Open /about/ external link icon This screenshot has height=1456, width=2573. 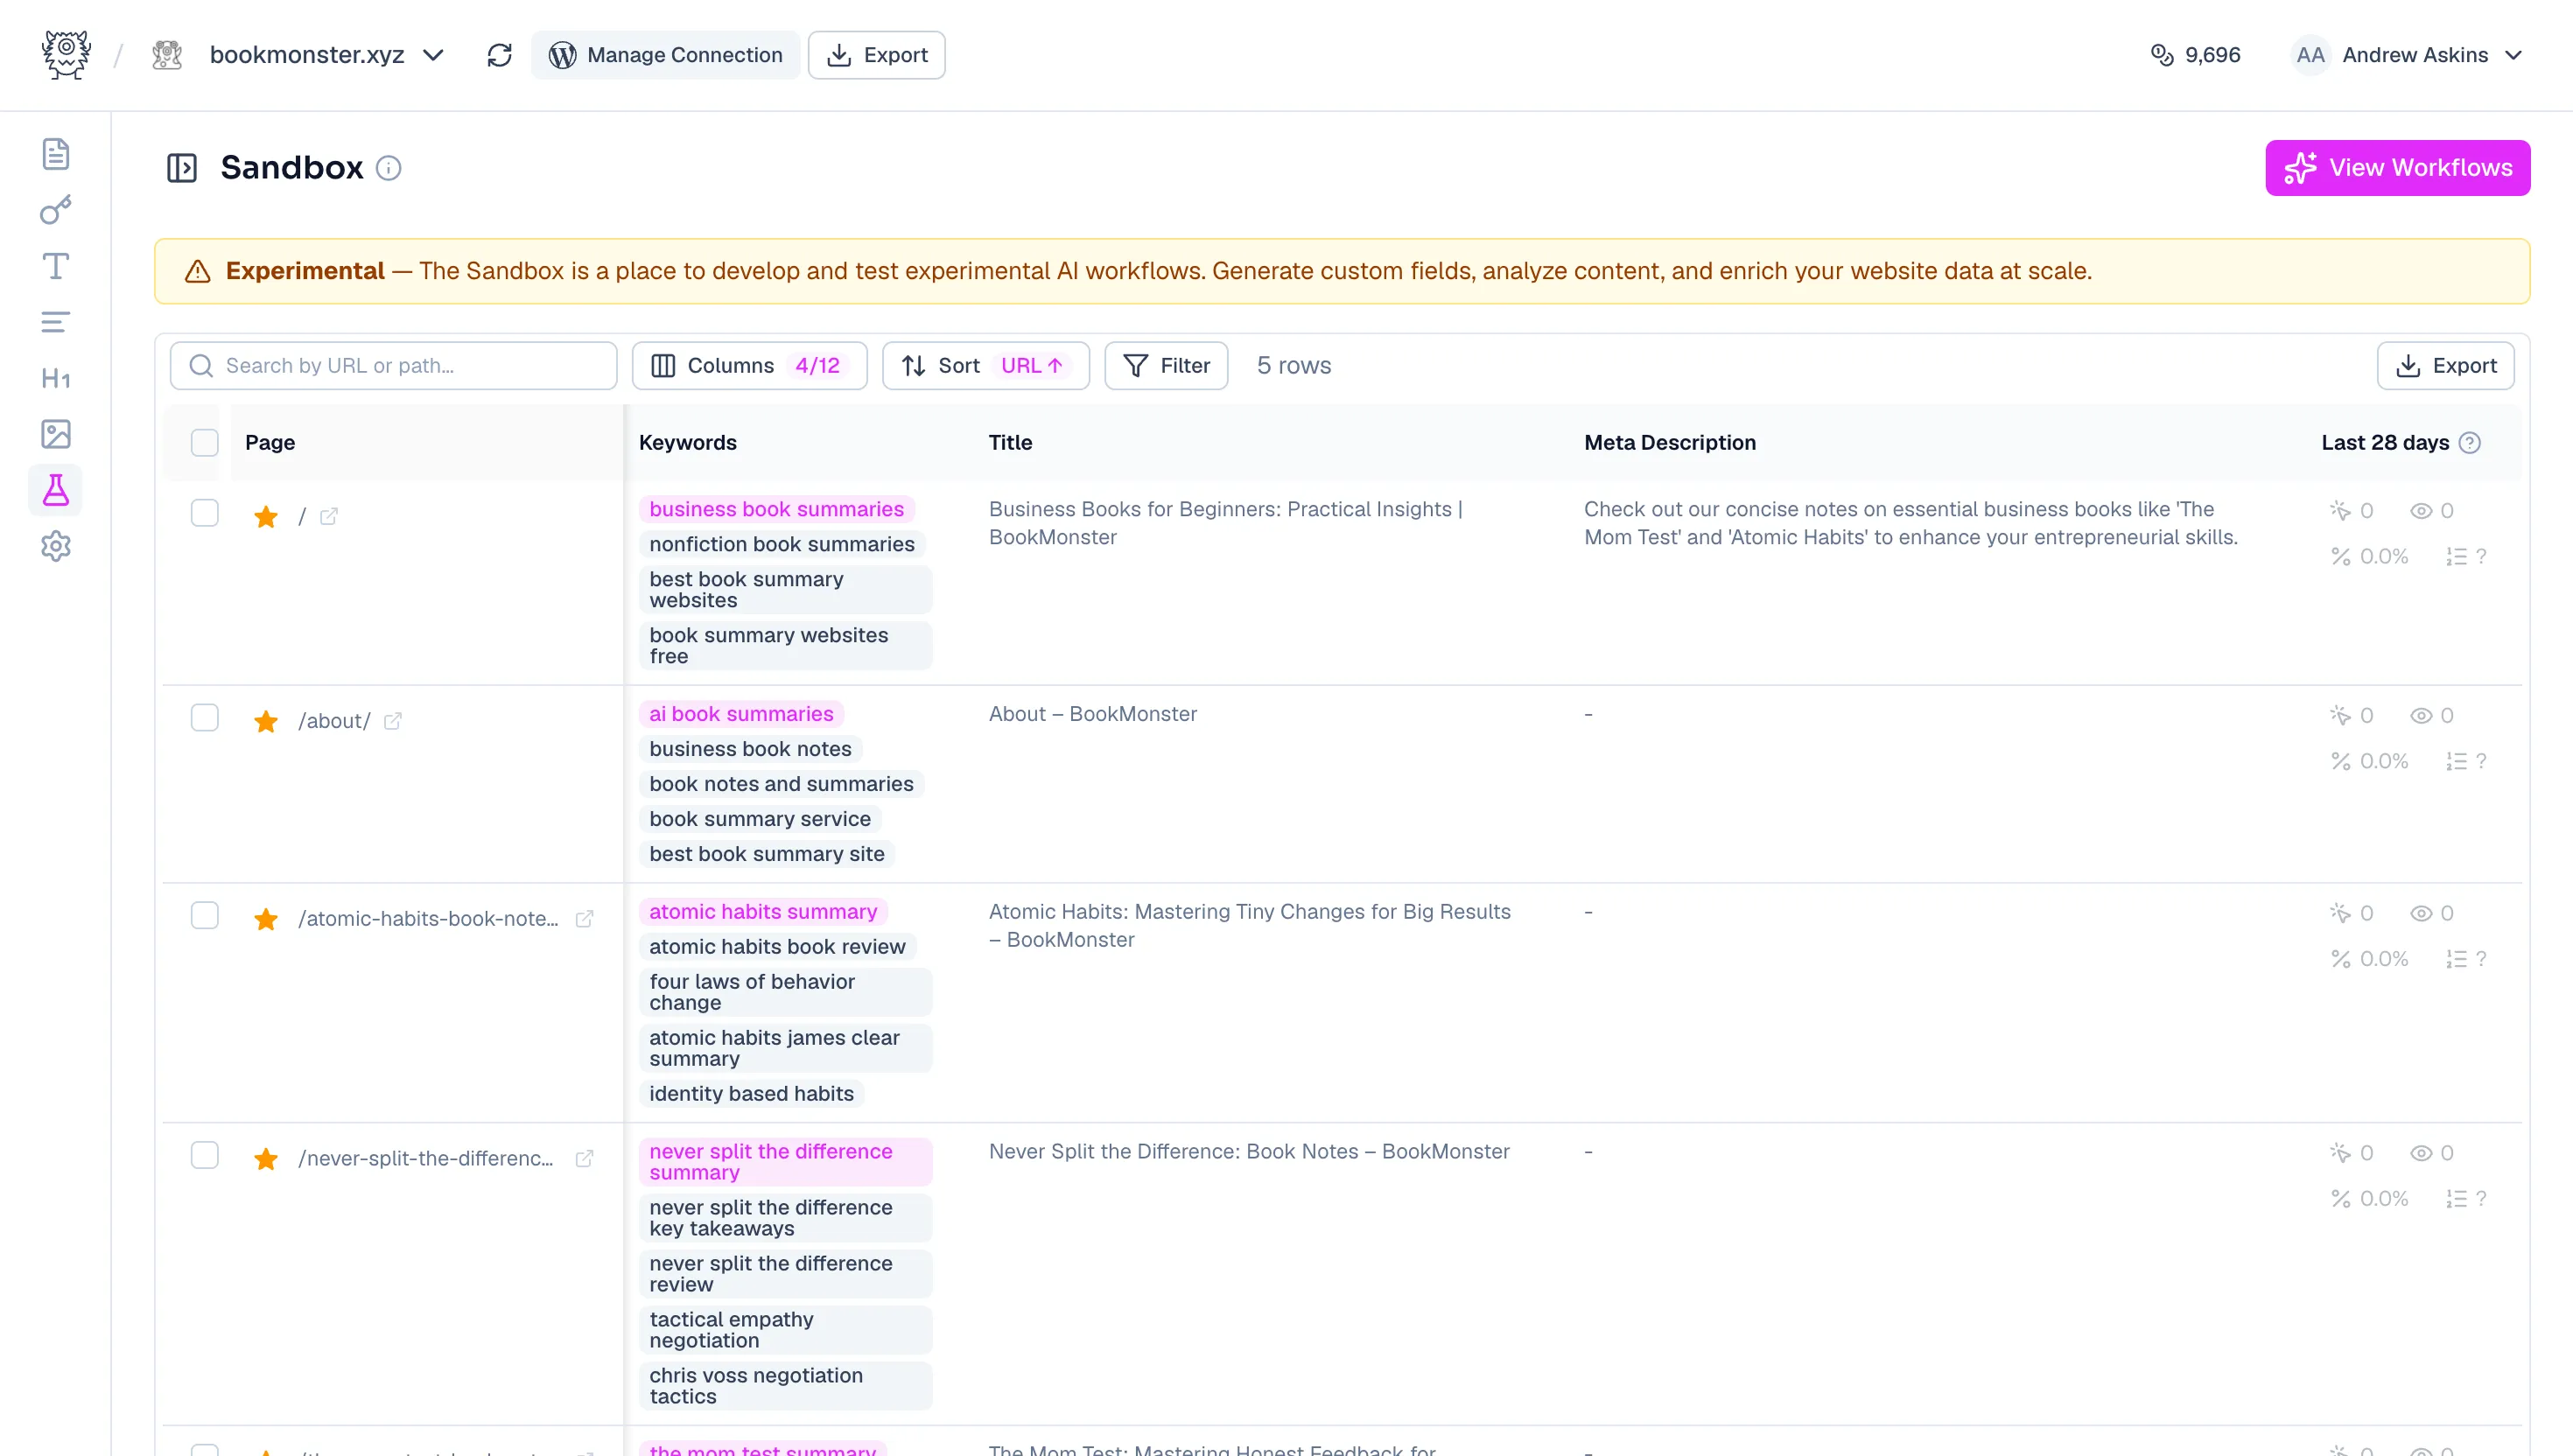click(393, 722)
